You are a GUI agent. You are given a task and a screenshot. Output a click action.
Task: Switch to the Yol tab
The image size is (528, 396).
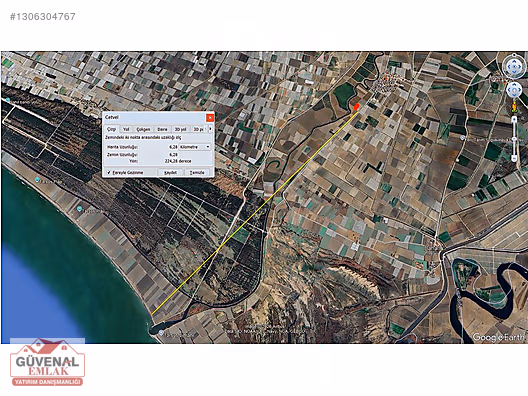pos(126,129)
